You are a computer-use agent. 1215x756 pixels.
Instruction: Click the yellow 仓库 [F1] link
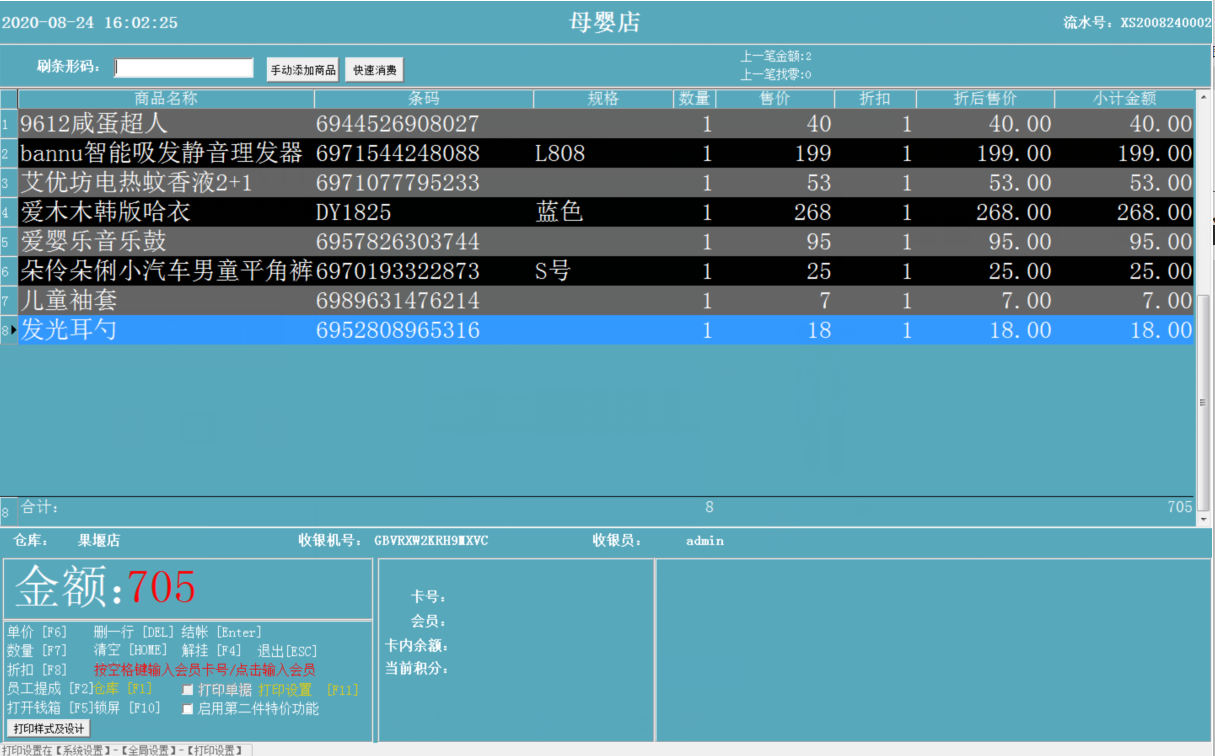[x=122, y=689]
